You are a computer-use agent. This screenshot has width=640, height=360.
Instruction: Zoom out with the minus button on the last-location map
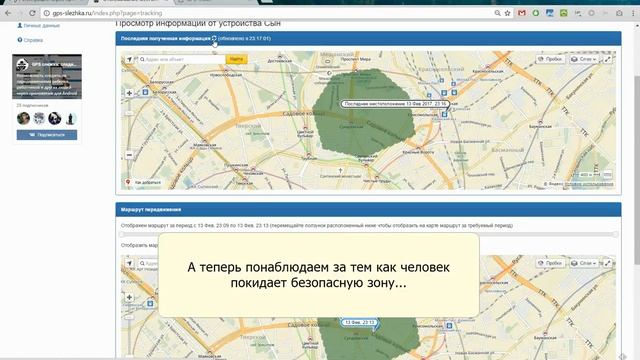[129, 155]
